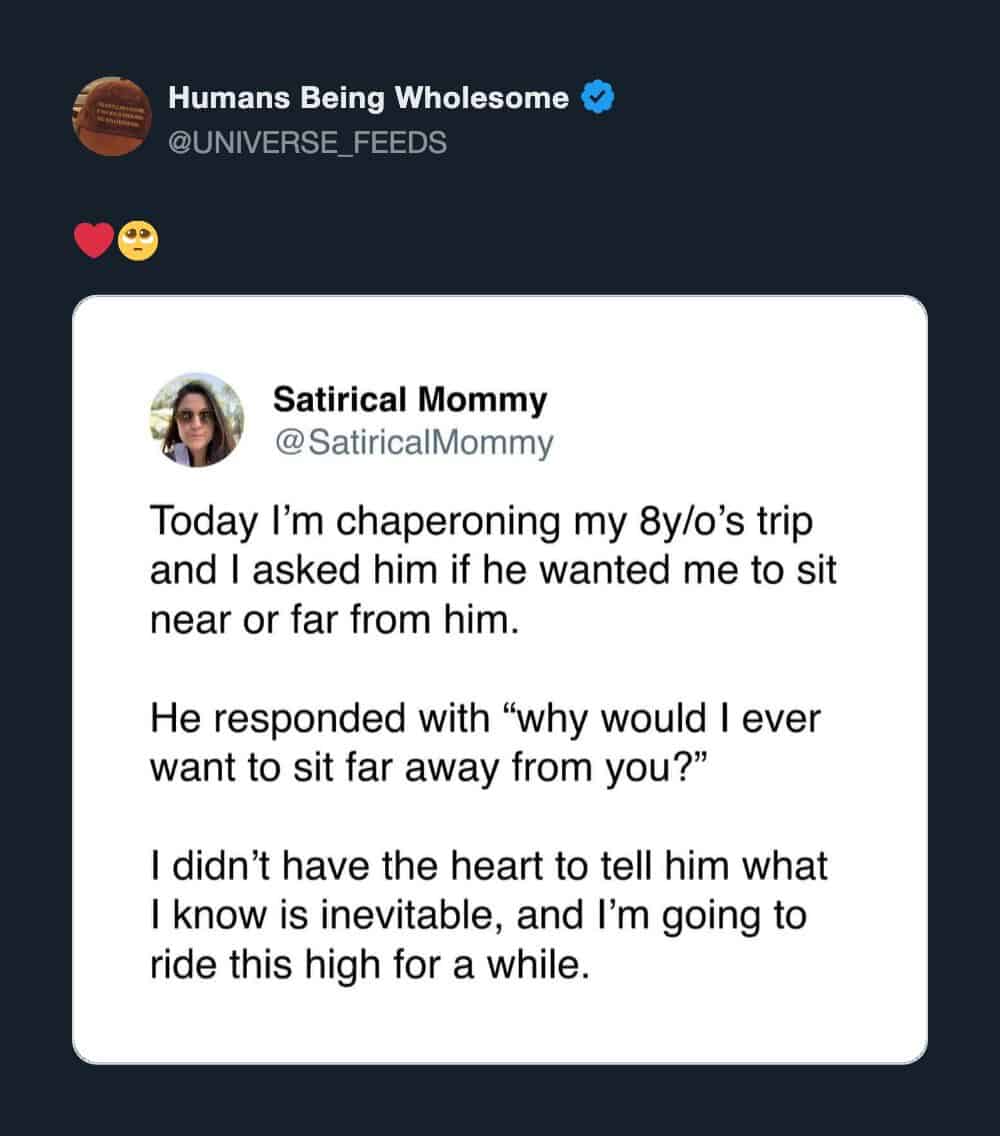Visit the @SatiricalMommy handle
Screen dimensions: 1000x1136
click(x=414, y=442)
